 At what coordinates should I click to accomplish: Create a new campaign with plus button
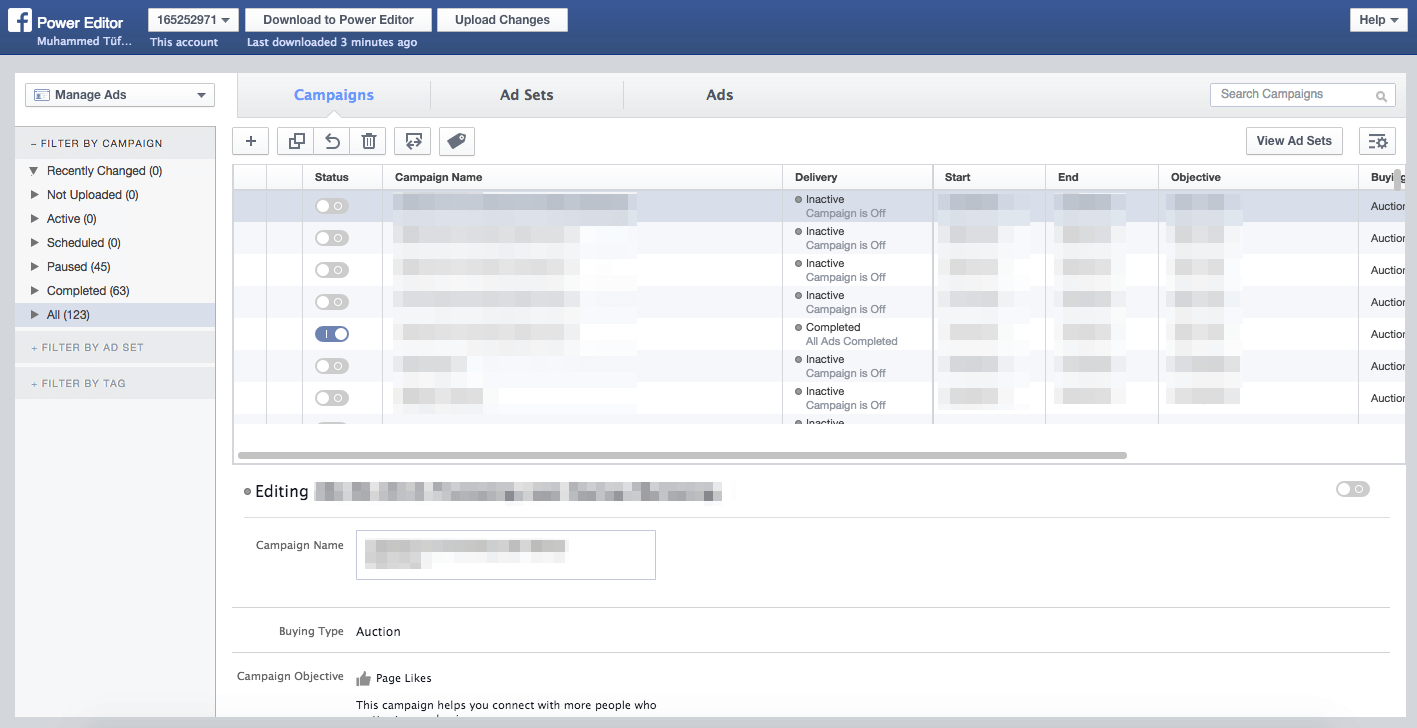(x=251, y=141)
